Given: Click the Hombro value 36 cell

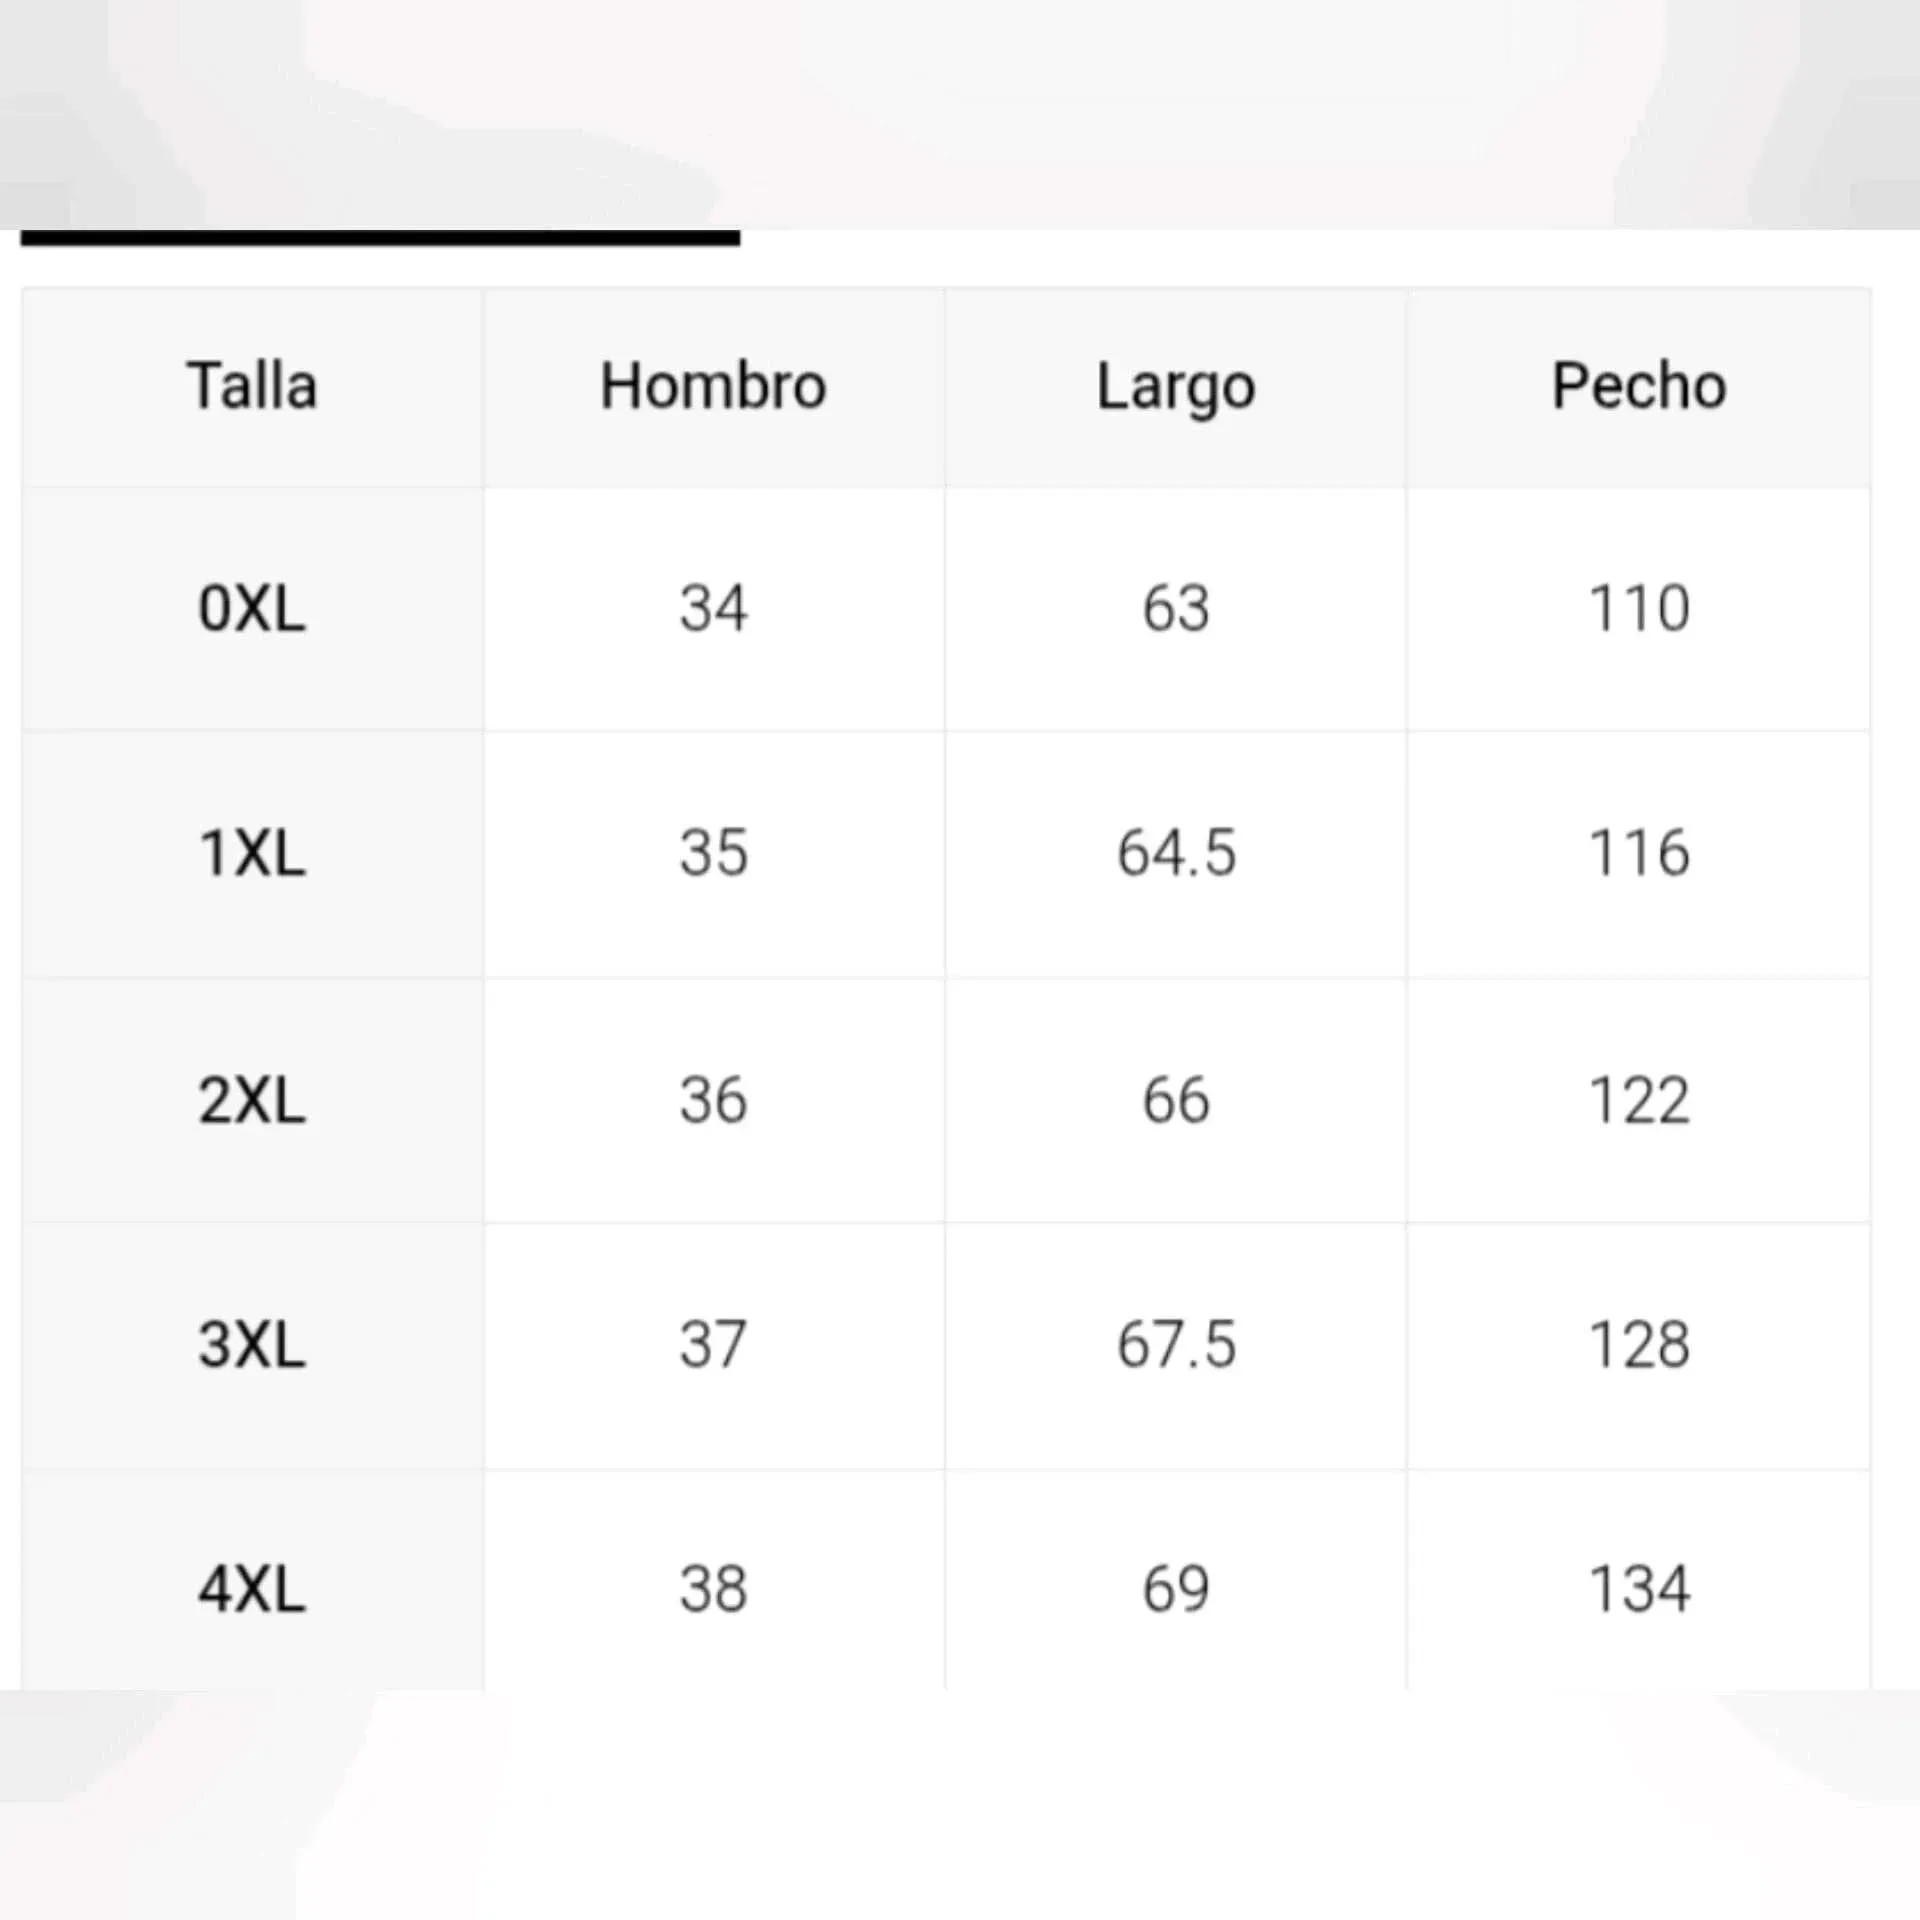Looking at the screenshot, I should [713, 1101].
